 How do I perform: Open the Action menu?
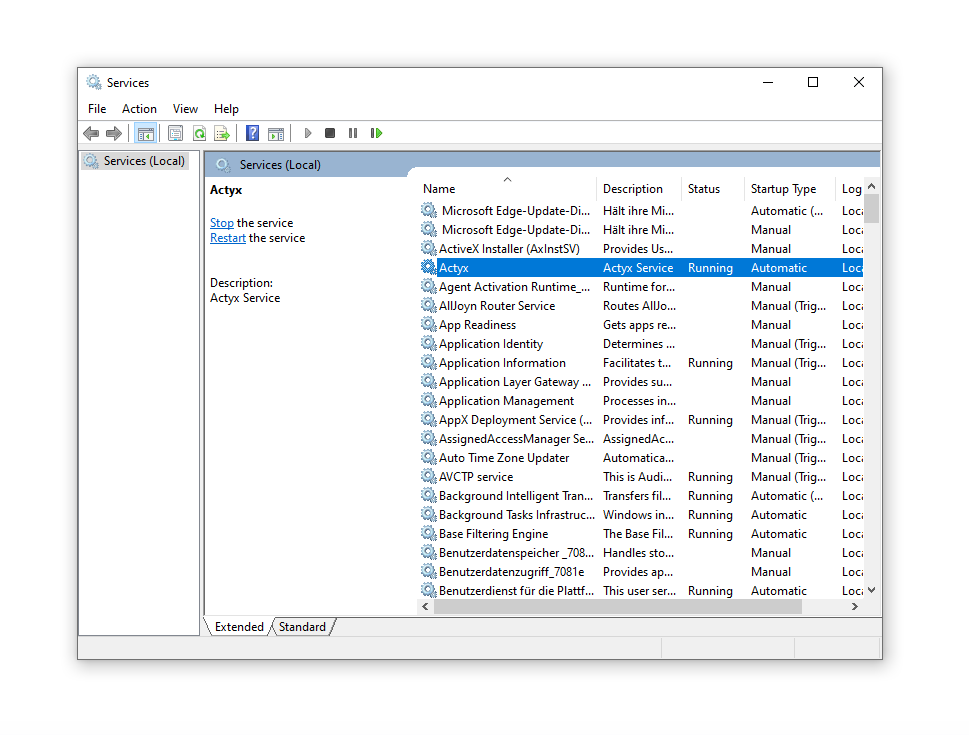click(x=139, y=109)
